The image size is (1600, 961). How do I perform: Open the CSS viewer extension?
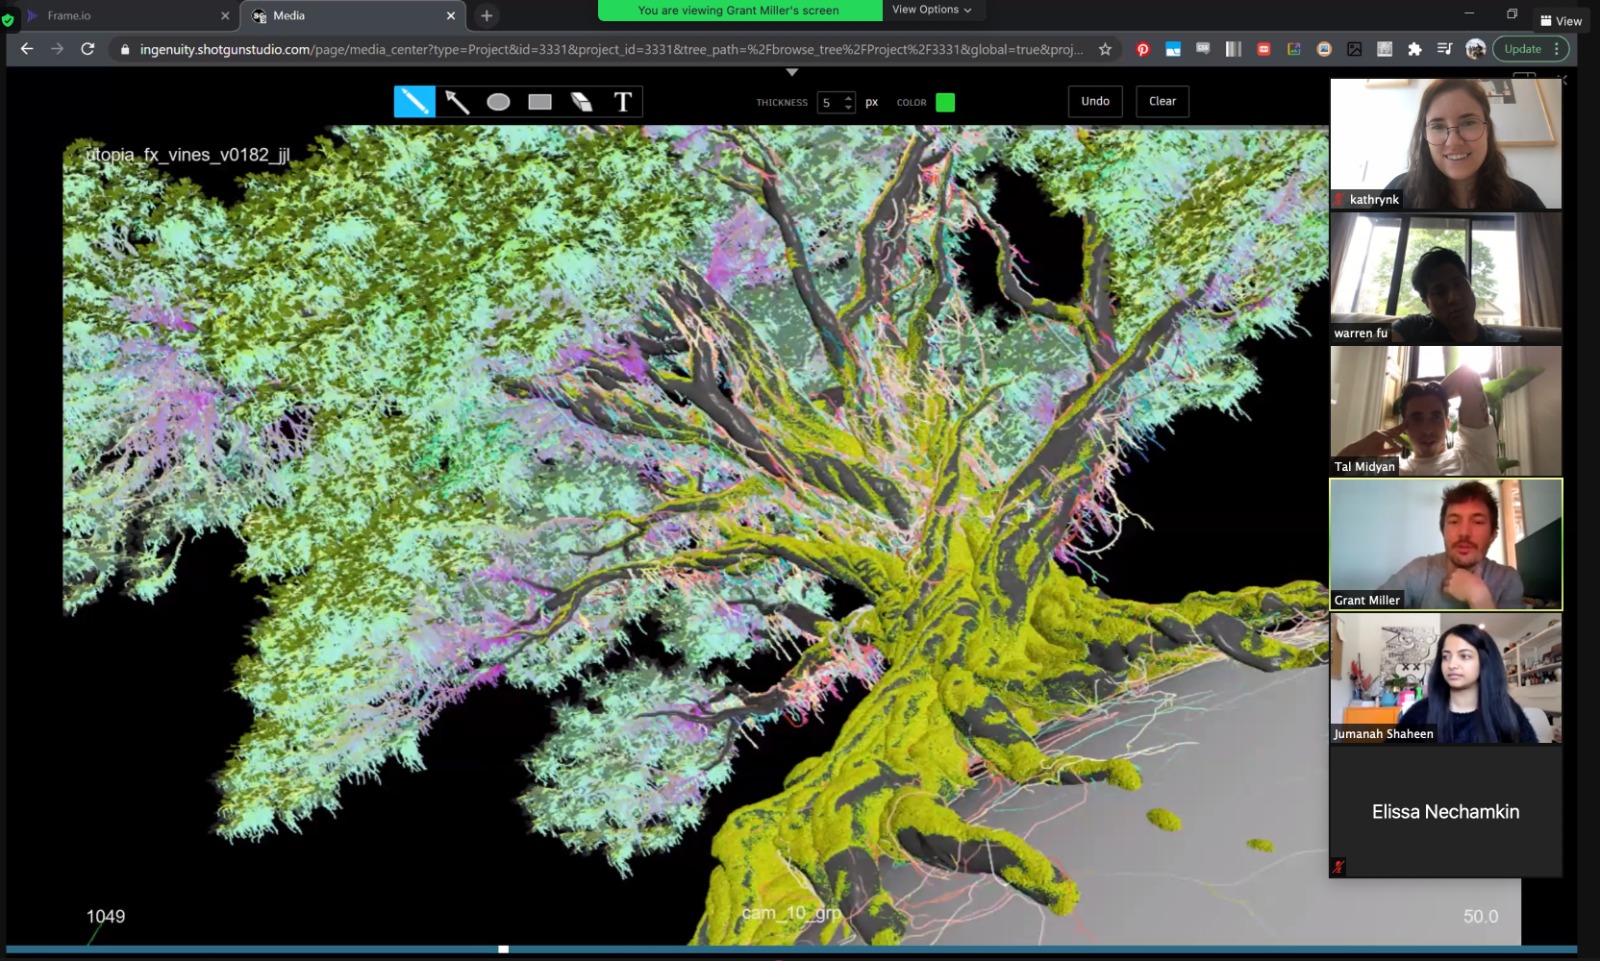pyautogui.click(x=1203, y=48)
